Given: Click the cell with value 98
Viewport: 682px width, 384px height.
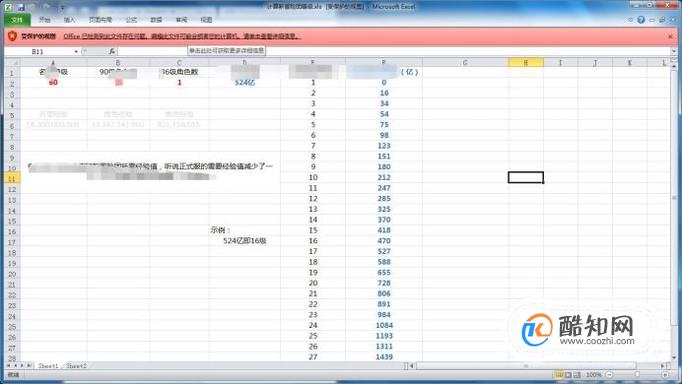Looking at the screenshot, I should [x=384, y=135].
